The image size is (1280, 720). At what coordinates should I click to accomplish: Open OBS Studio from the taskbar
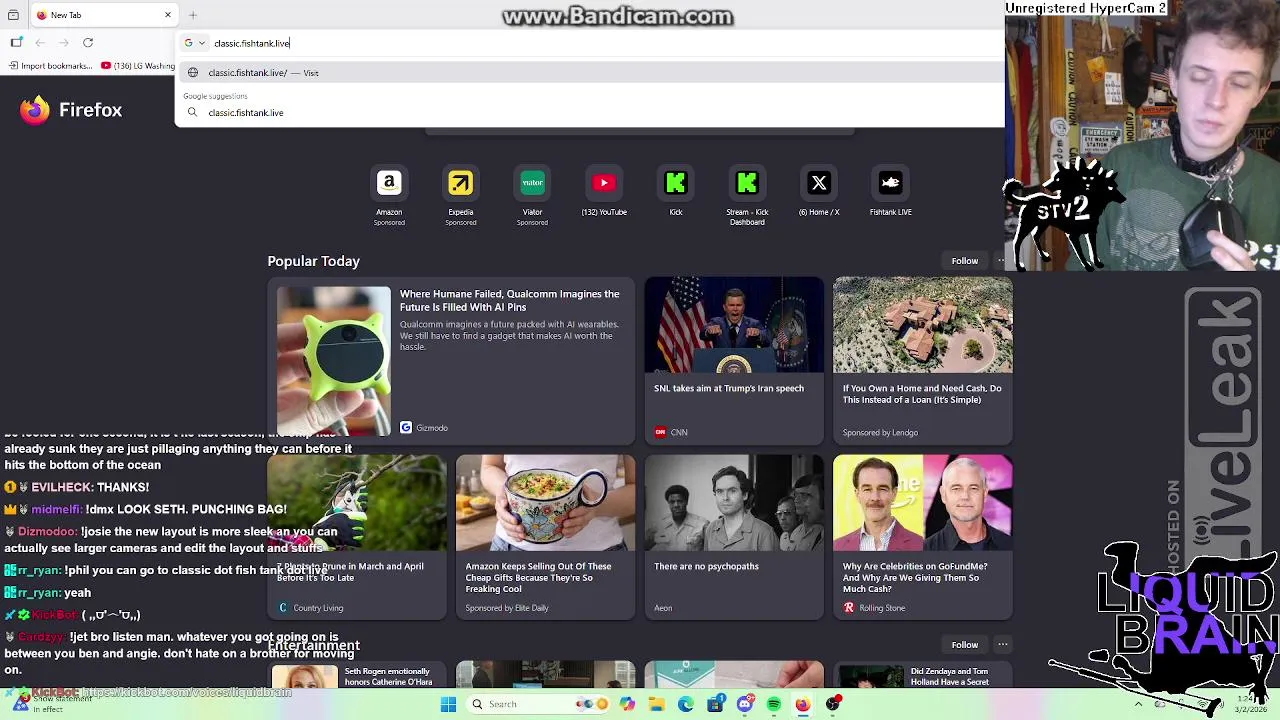coord(833,704)
